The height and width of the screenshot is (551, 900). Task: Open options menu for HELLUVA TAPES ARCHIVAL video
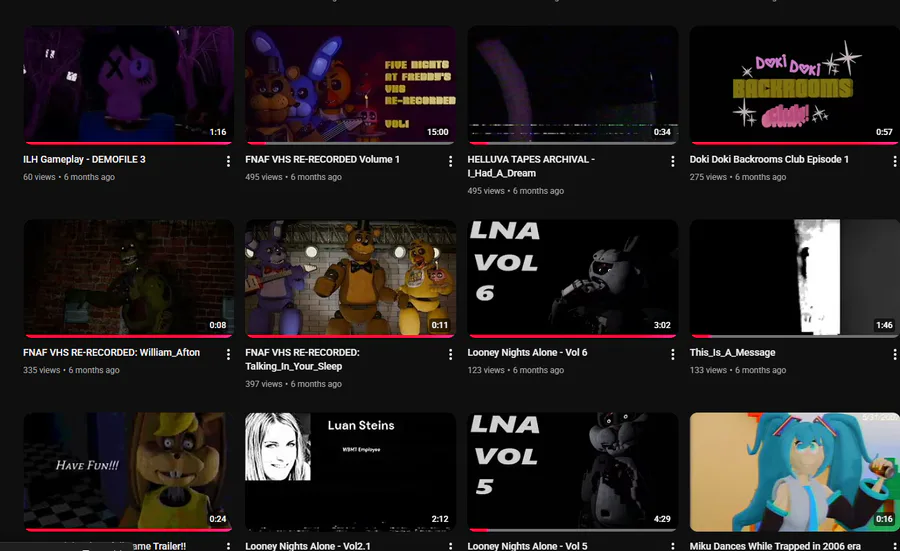point(672,161)
